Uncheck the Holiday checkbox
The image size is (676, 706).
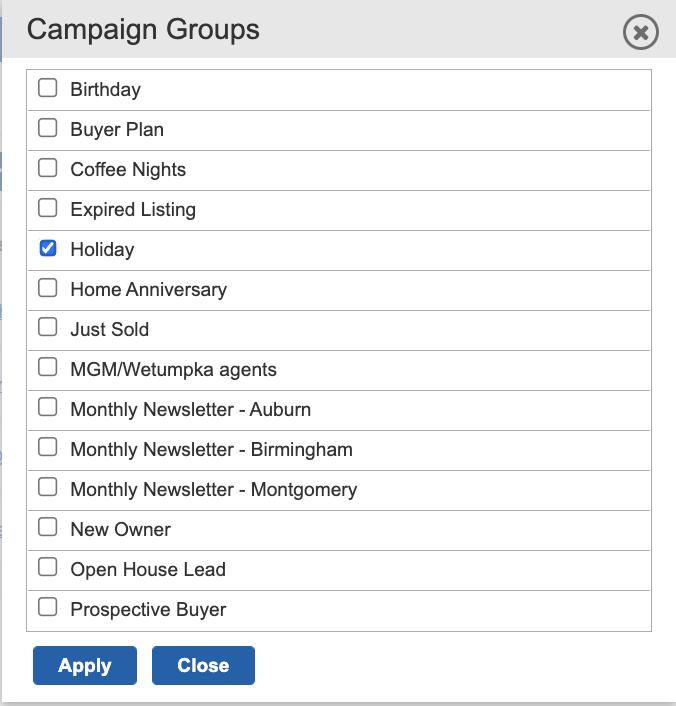[47, 248]
